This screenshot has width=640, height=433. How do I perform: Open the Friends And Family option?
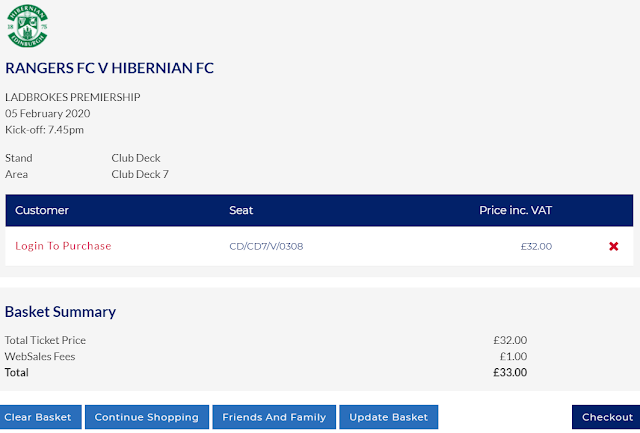pos(274,417)
